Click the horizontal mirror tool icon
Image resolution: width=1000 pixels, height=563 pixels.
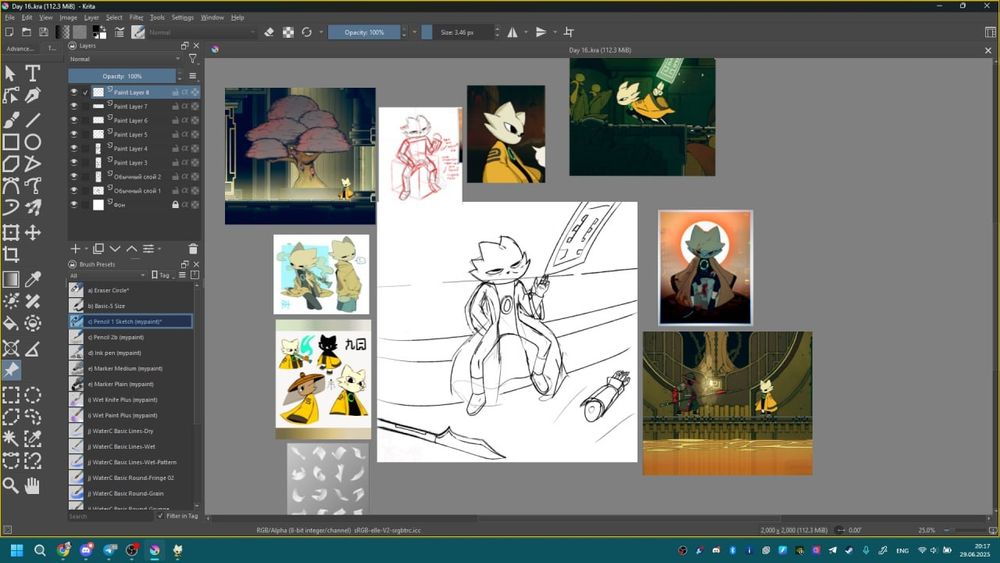[x=512, y=32]
